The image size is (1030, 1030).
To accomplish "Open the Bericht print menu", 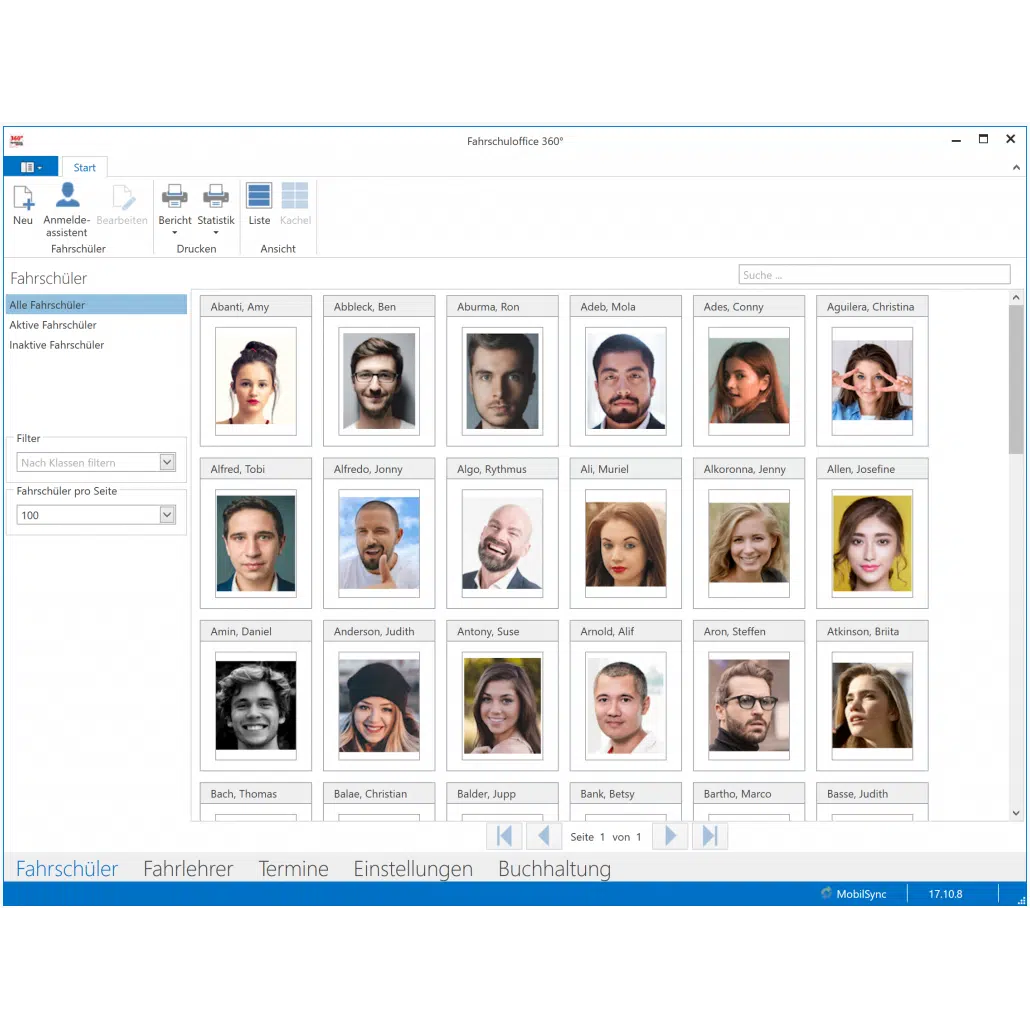I will (x=175, y=197).
